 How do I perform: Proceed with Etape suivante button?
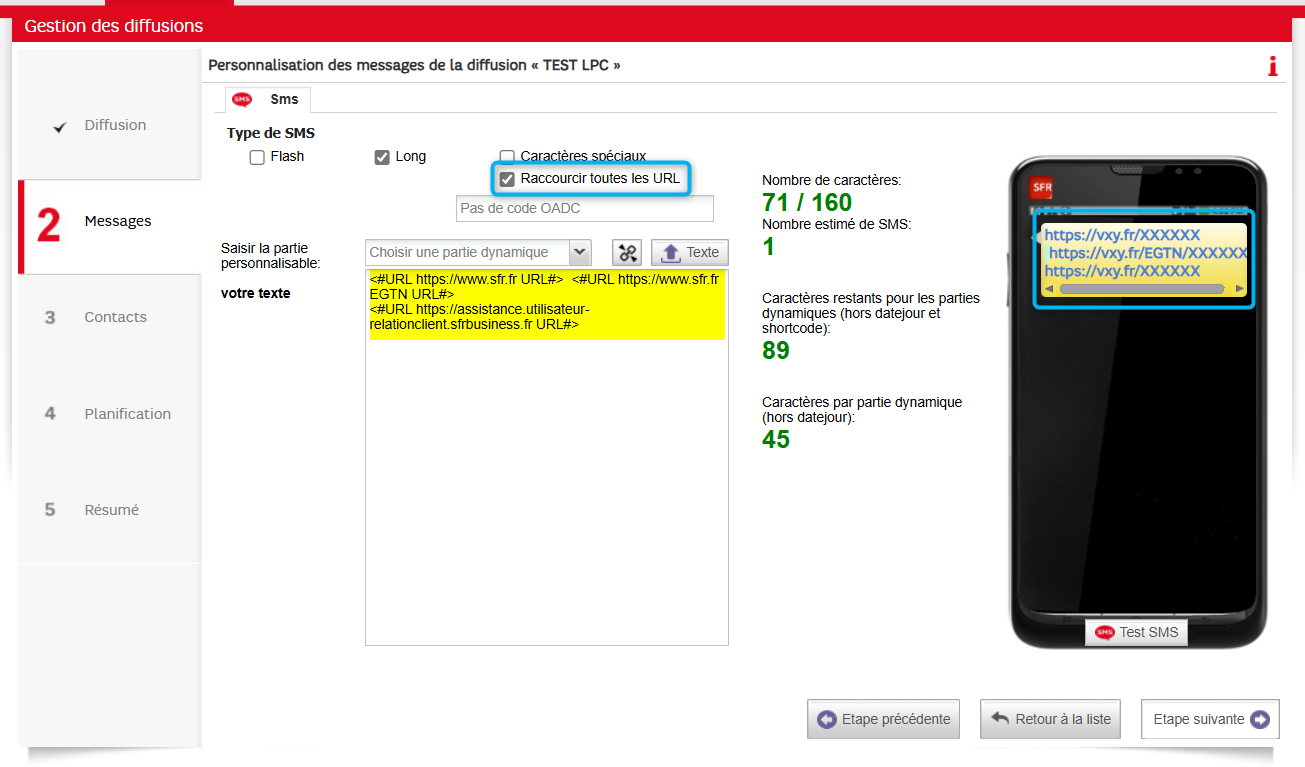1209,719
